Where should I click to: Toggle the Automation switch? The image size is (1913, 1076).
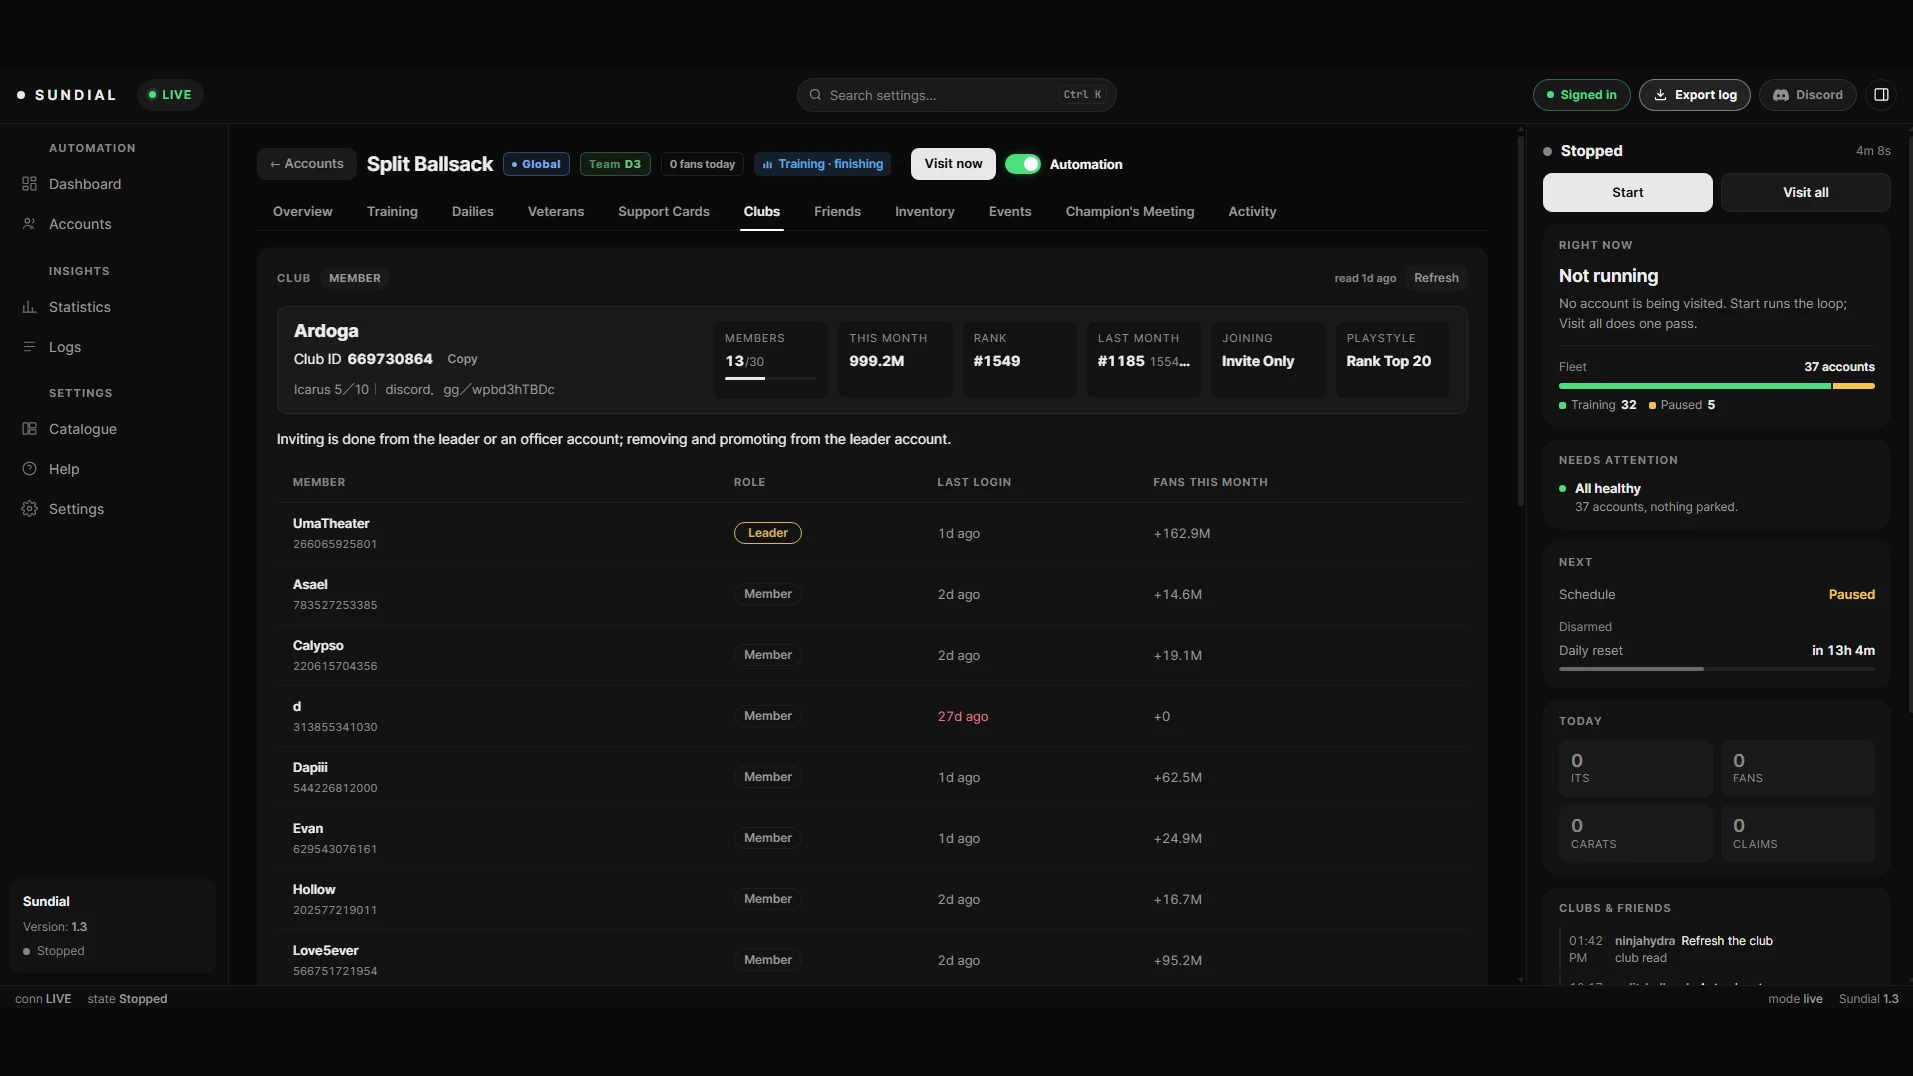[1022, 164]
